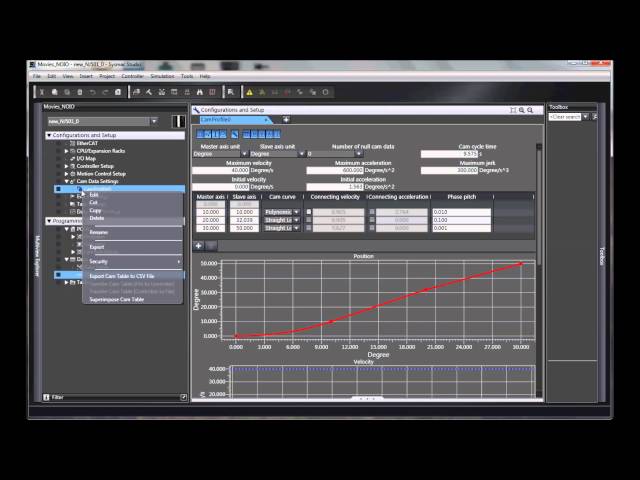The width and height of the screenshot is (640, 480).
Task: Click the yellow warning triangle toolbar icon
Action: click(x=249, y=92)
